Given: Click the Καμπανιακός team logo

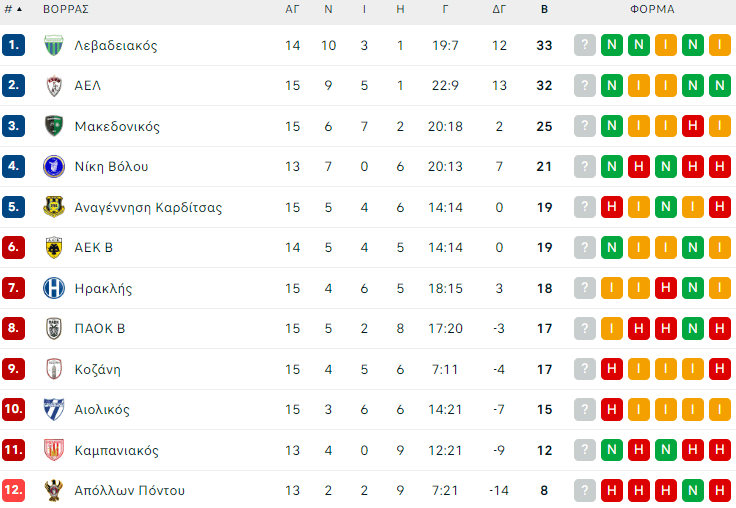Looking at the screenshot, I should [53, 451].
